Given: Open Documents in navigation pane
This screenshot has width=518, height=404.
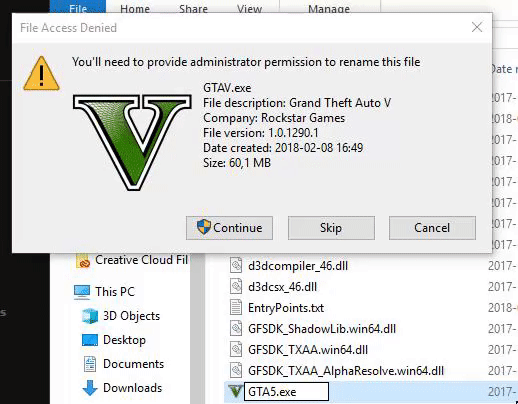Looking at the screenshot, I should click(133, 364).
